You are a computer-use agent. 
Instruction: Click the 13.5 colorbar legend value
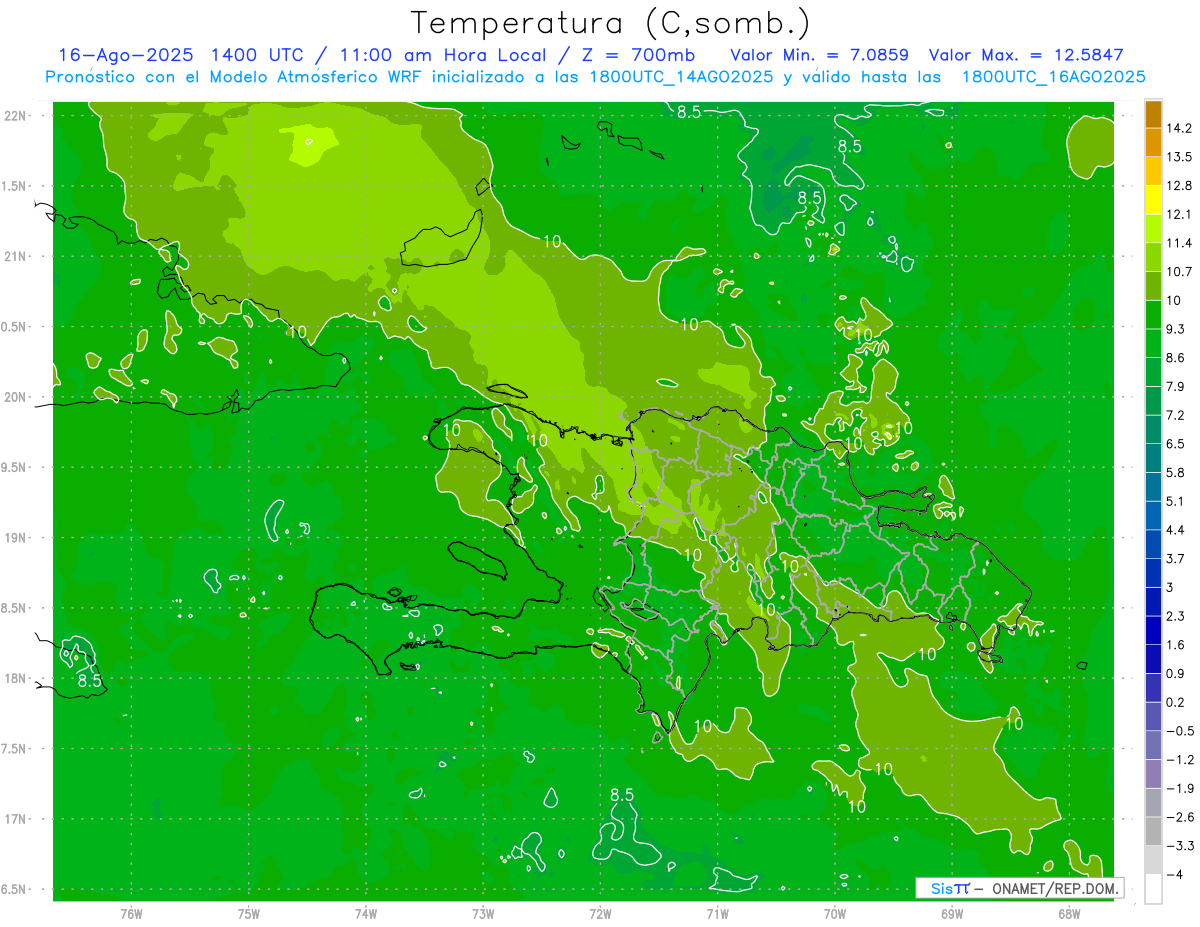point(1180,157)
